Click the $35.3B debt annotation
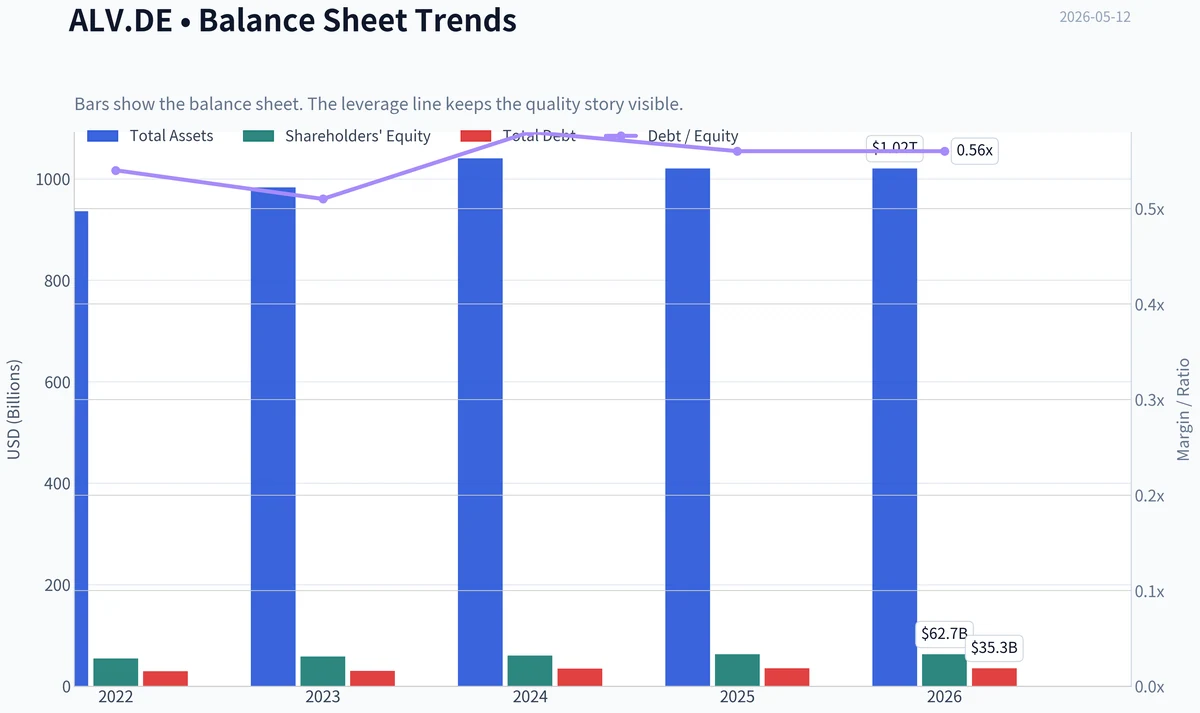This screenshot has width=1200, height=713. coord(994,647)
